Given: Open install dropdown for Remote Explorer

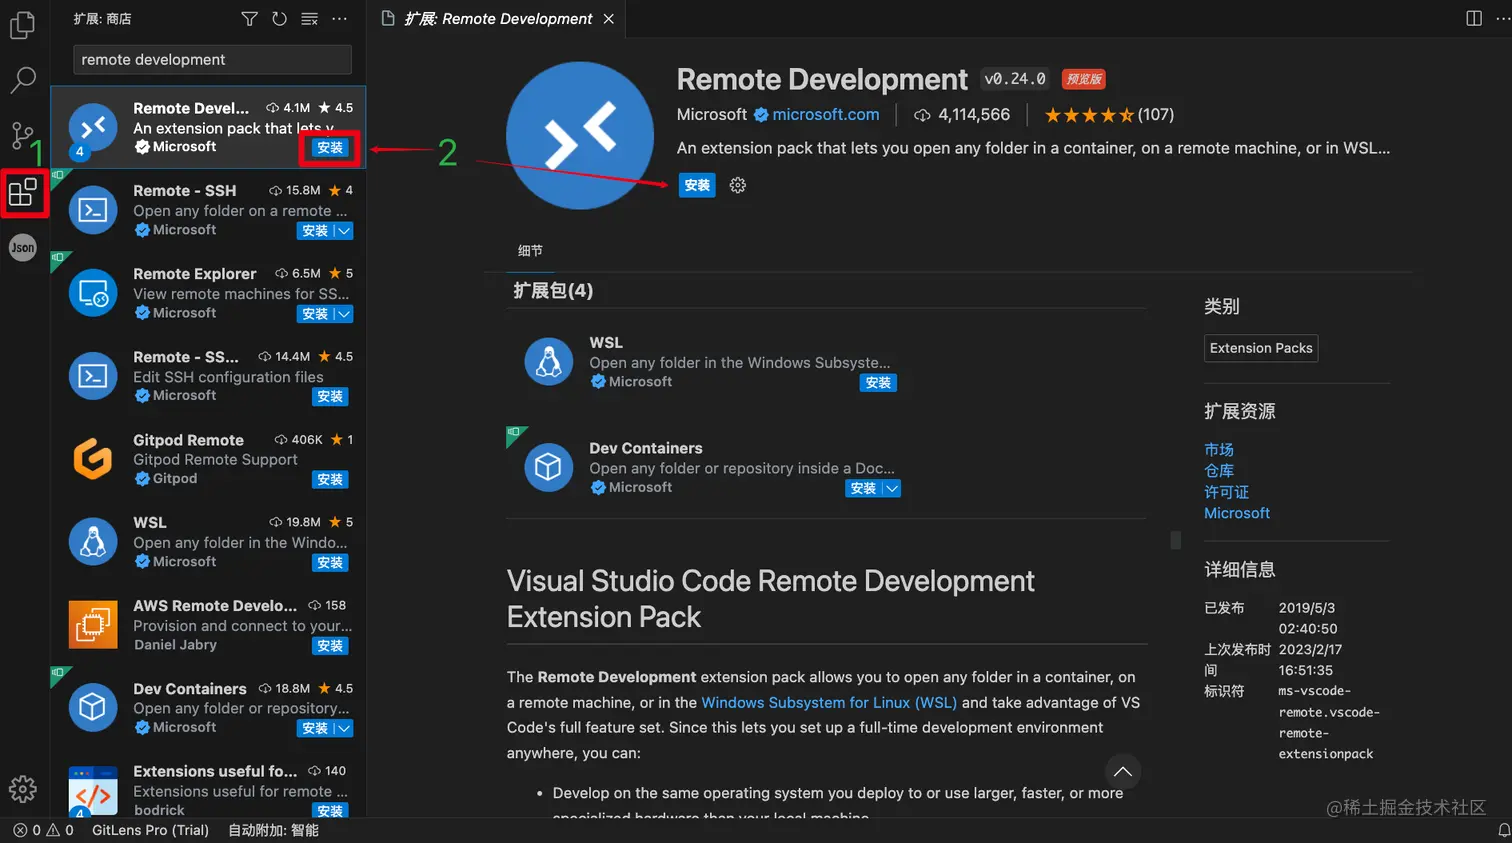Looking at the screenshot, I should click(344, 314).
